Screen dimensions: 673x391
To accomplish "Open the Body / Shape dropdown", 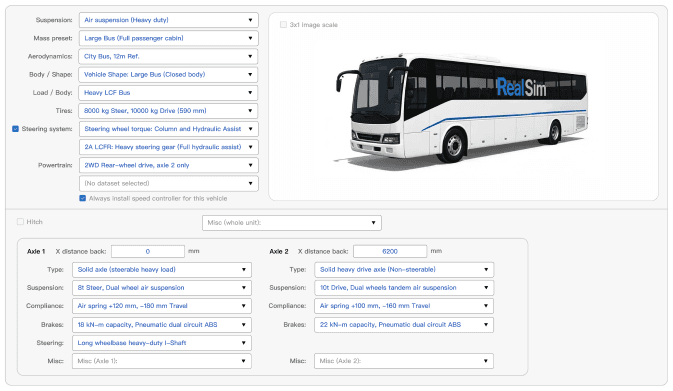I will [169, 74].
